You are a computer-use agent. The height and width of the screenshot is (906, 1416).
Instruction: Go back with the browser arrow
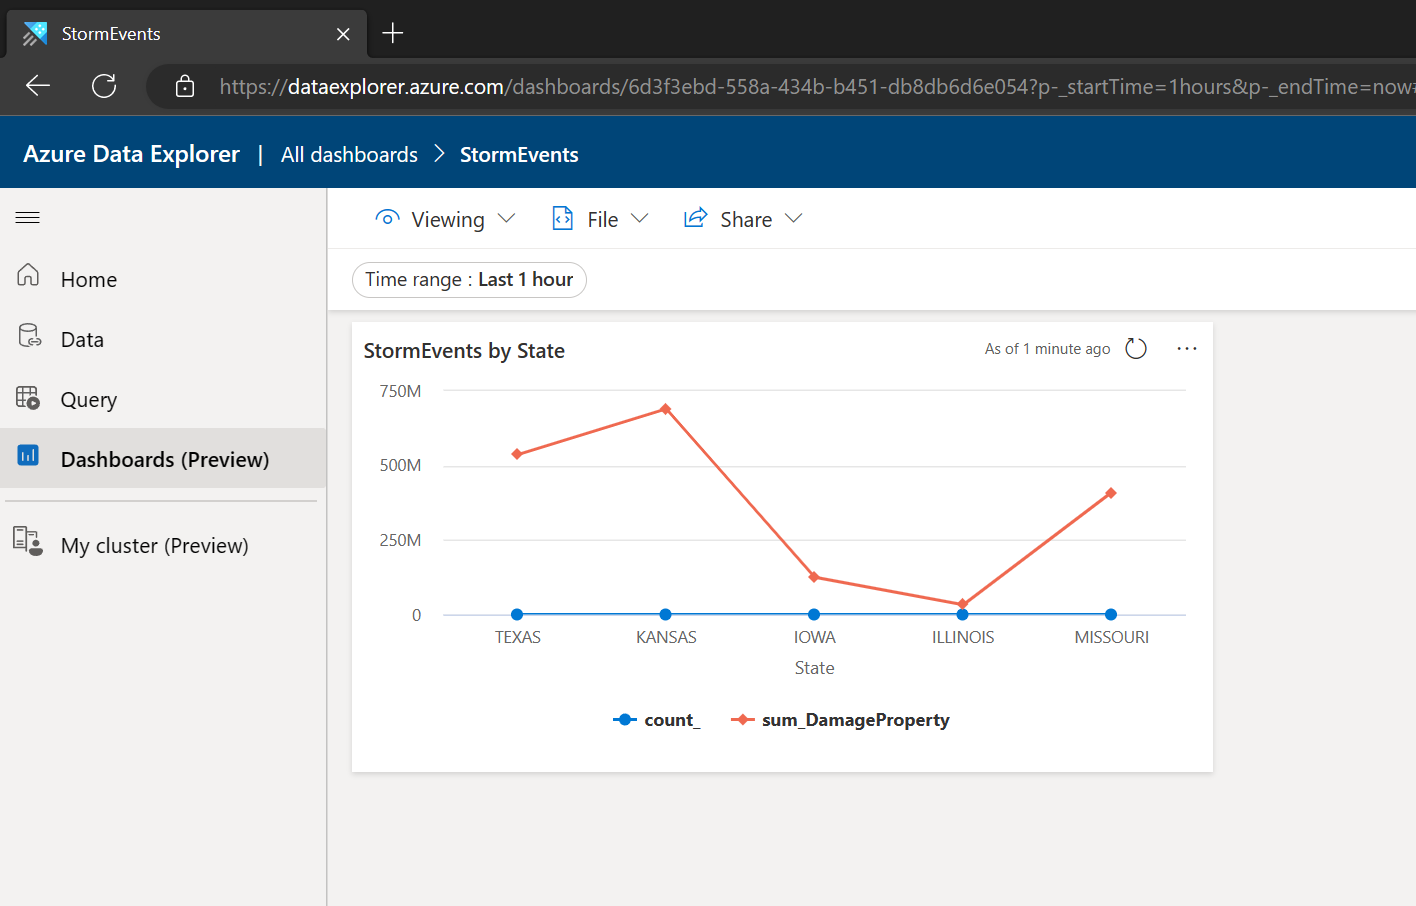click(x=38, y=86)
